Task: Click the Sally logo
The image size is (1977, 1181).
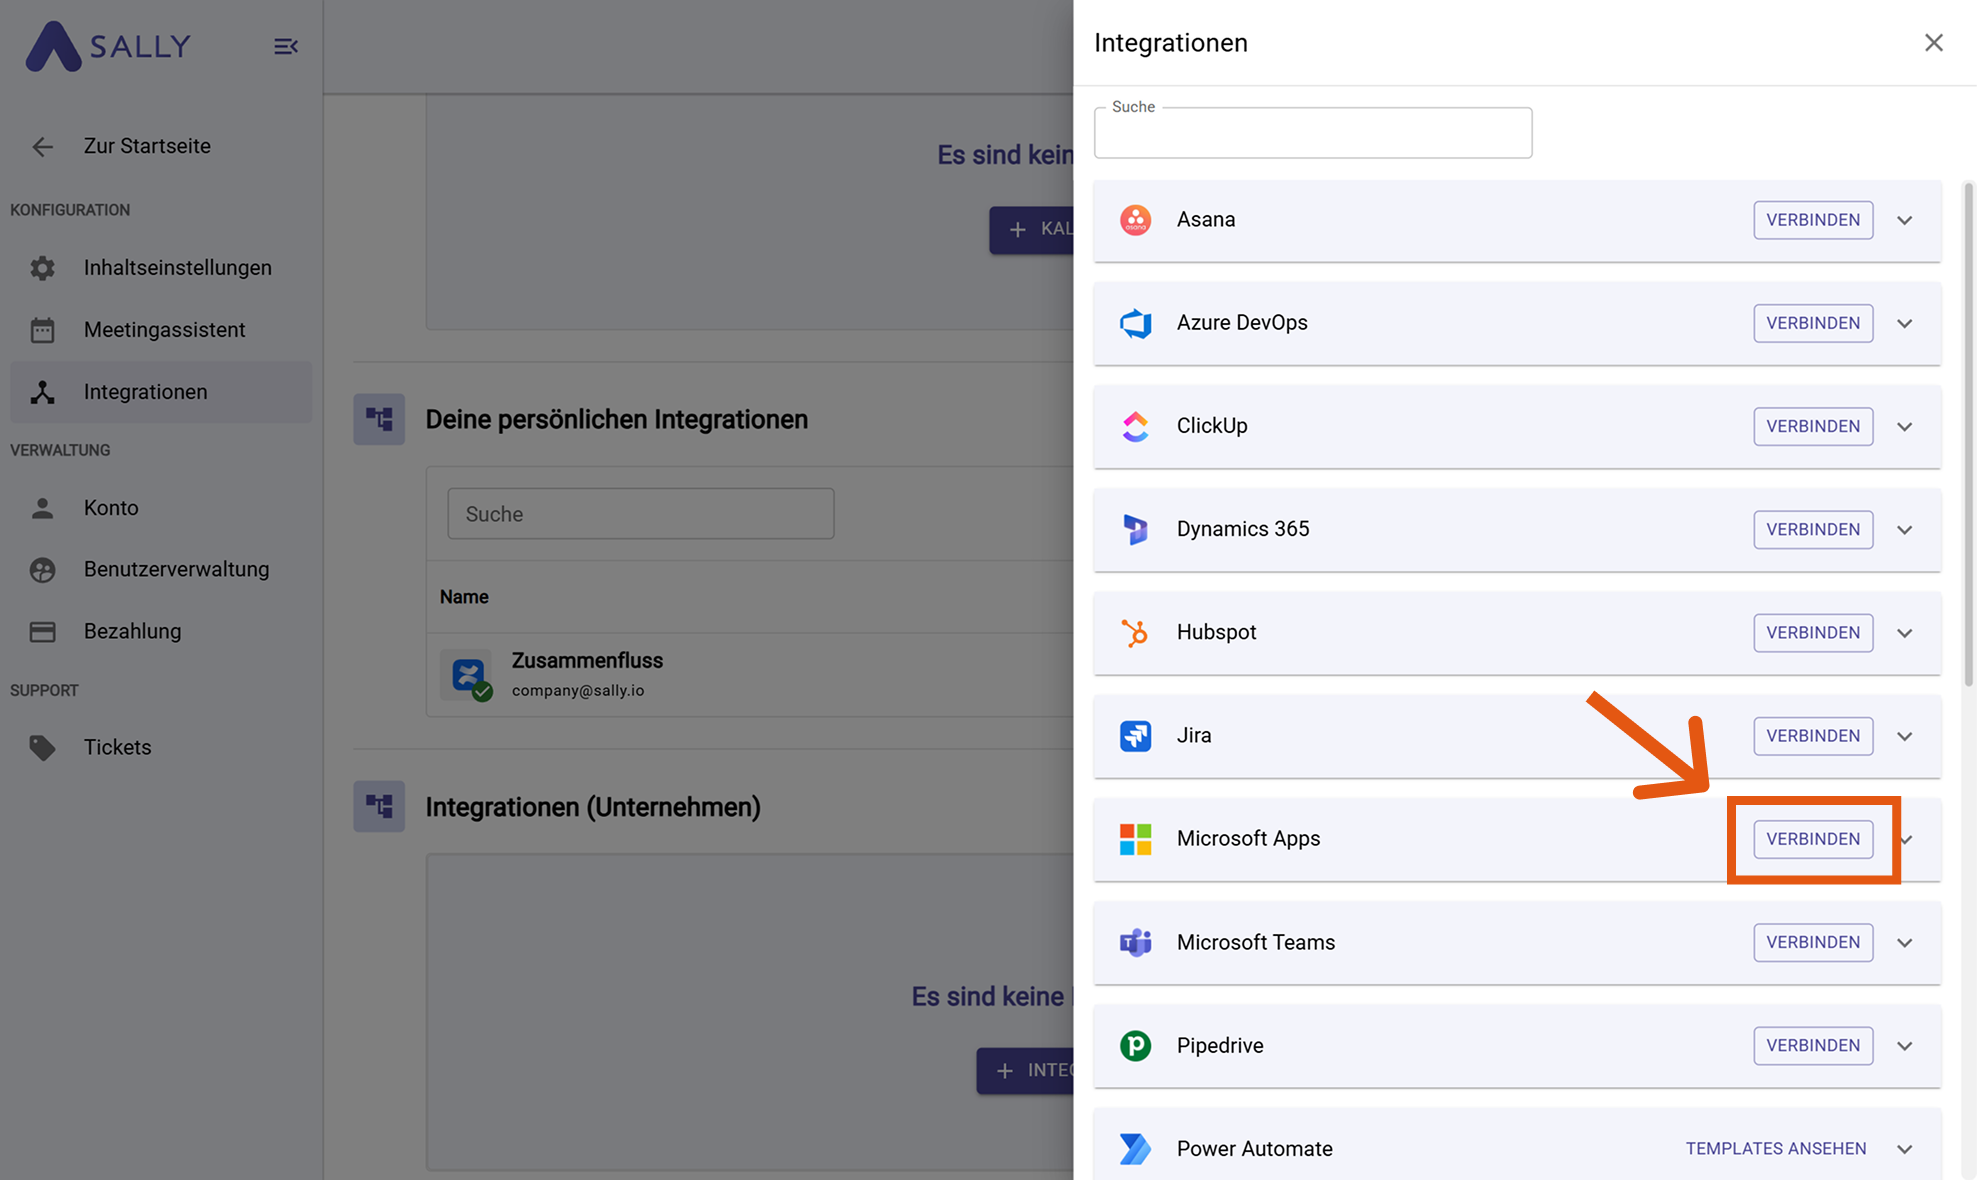Action: pyautogui.click(x=108, y=46)
